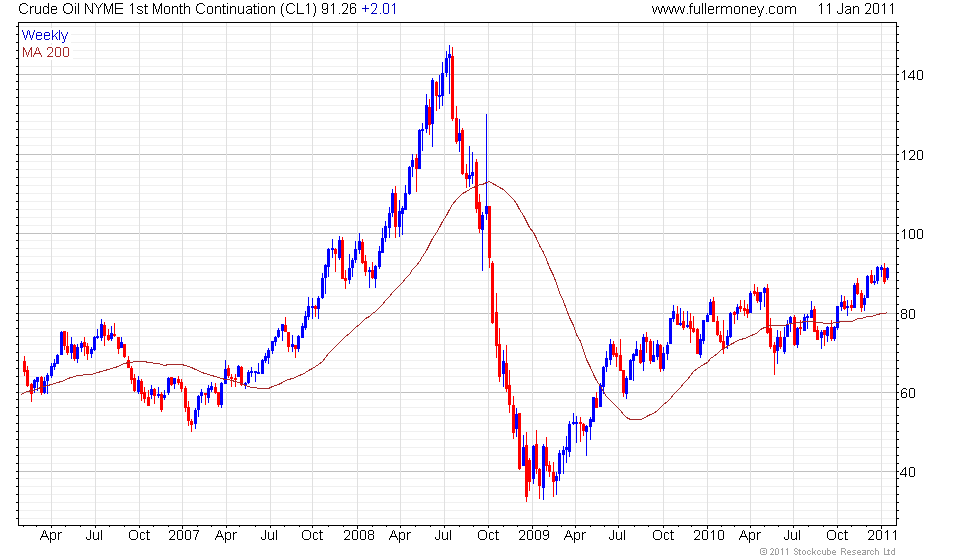Click the 60 price axis label
This screenshot has height=560, width=980.
point(908,393)
